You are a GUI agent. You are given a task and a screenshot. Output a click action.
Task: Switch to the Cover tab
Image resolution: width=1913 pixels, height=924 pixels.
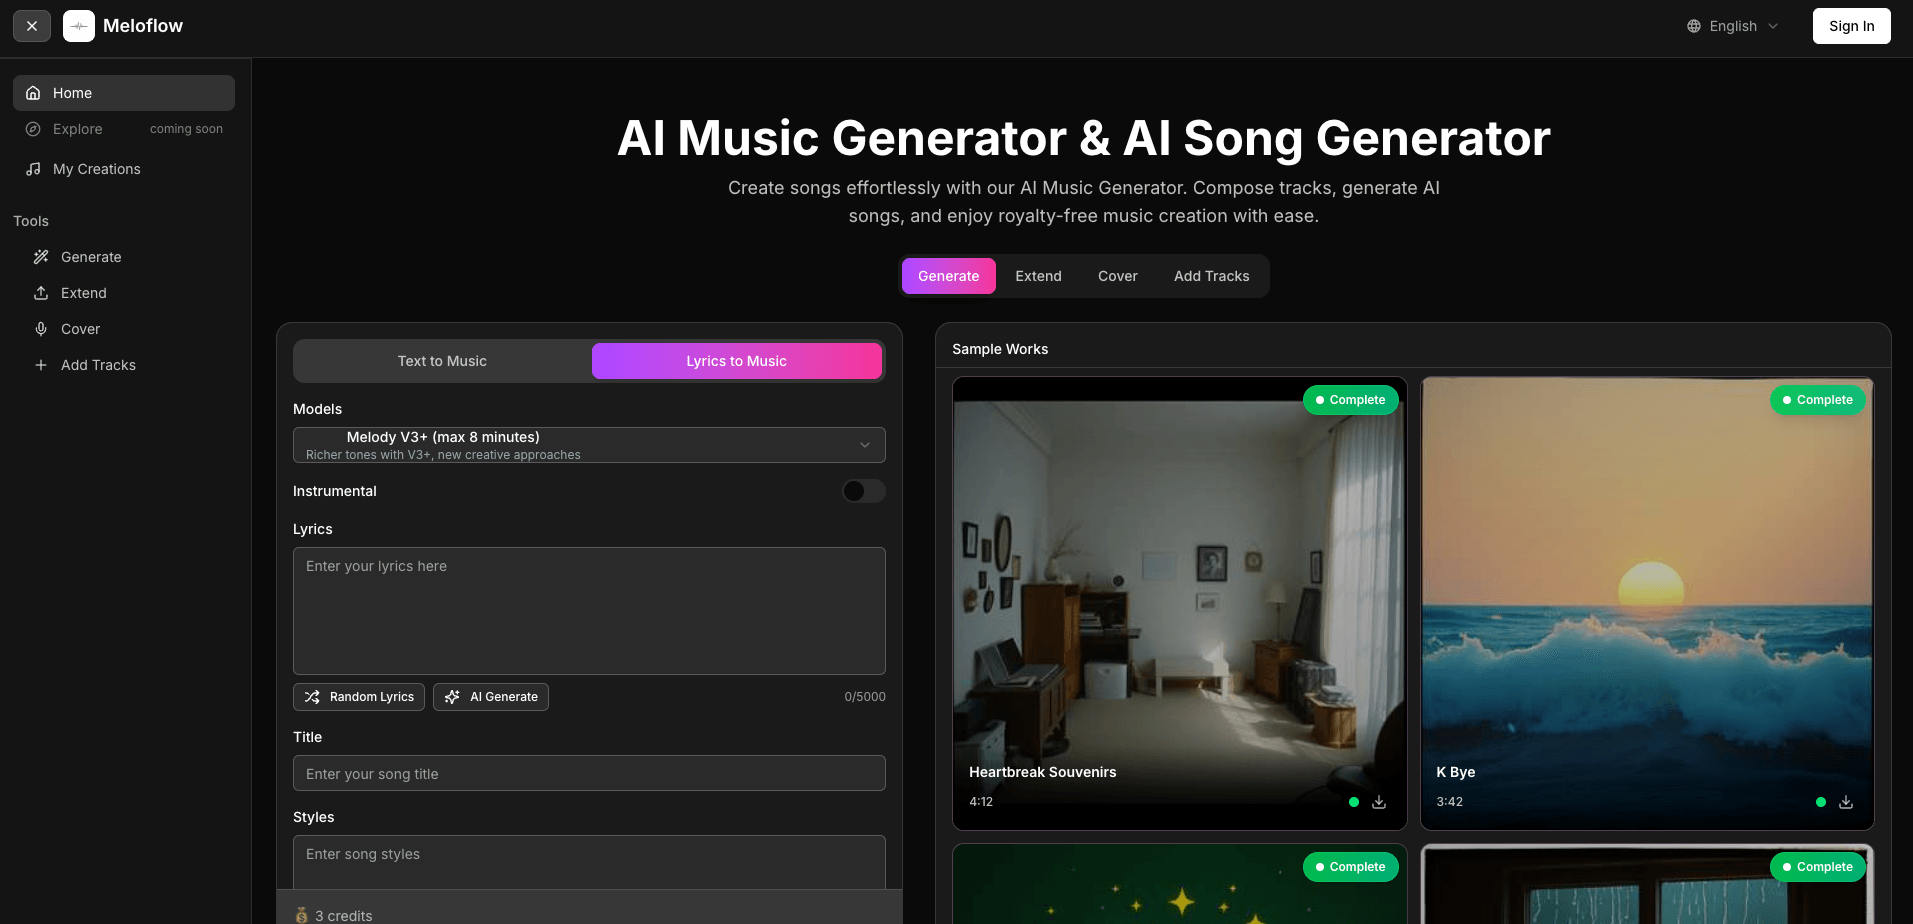click(1117, 276)
